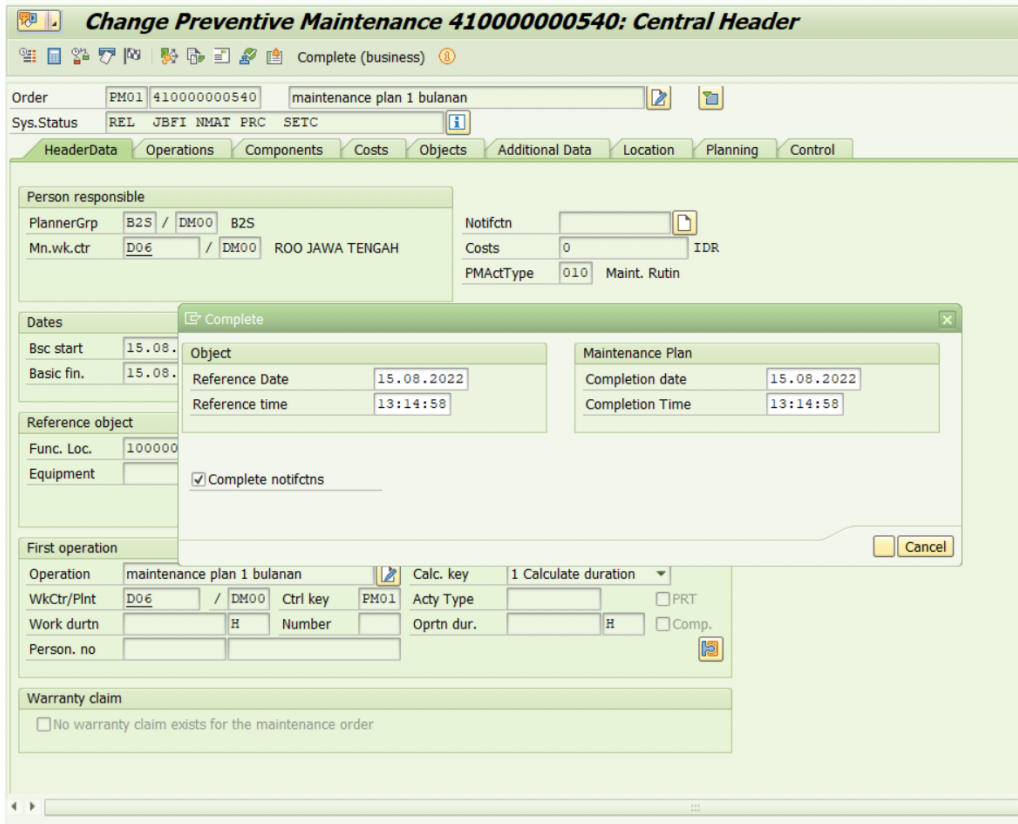The image size is (1018, 824).
Task: Open the title bar menu dropdown arrow
Action: coord(53,21)
